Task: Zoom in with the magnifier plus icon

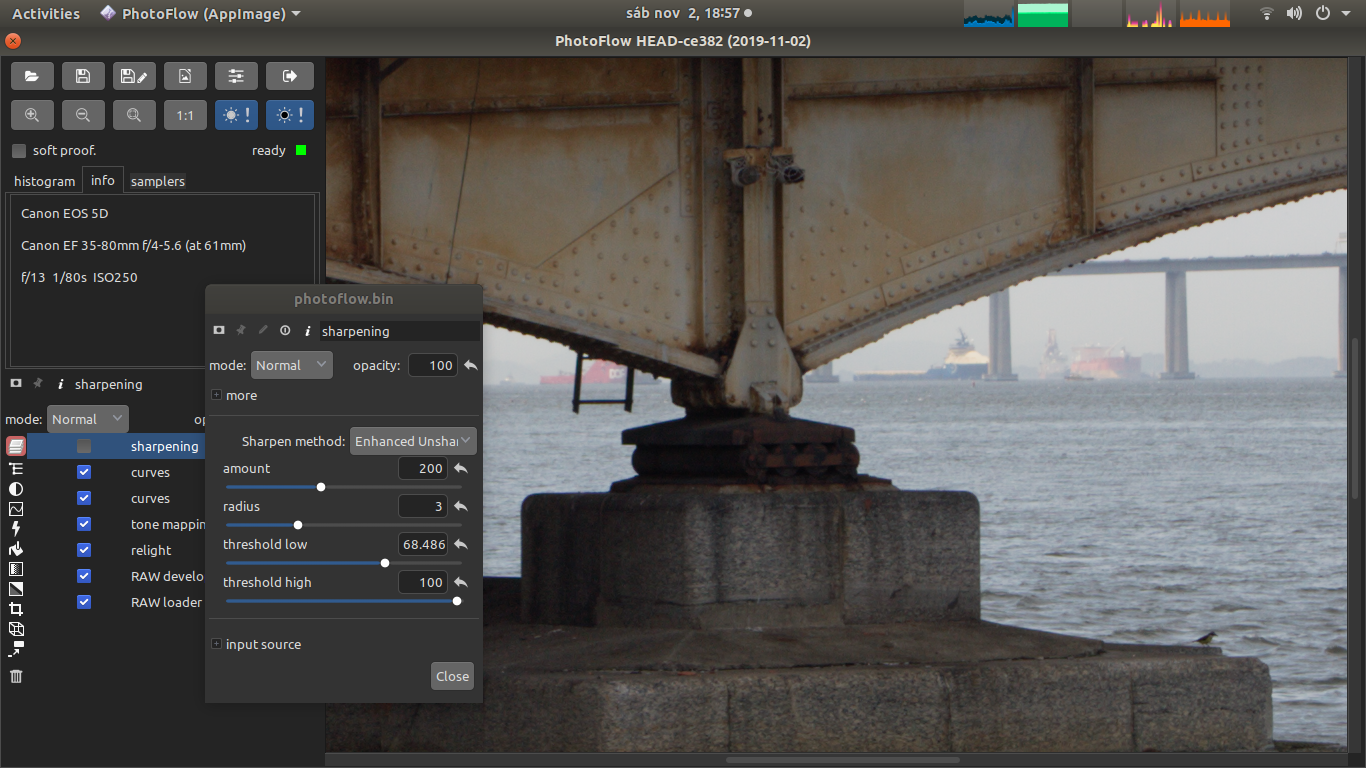Action: coord(32,115)
